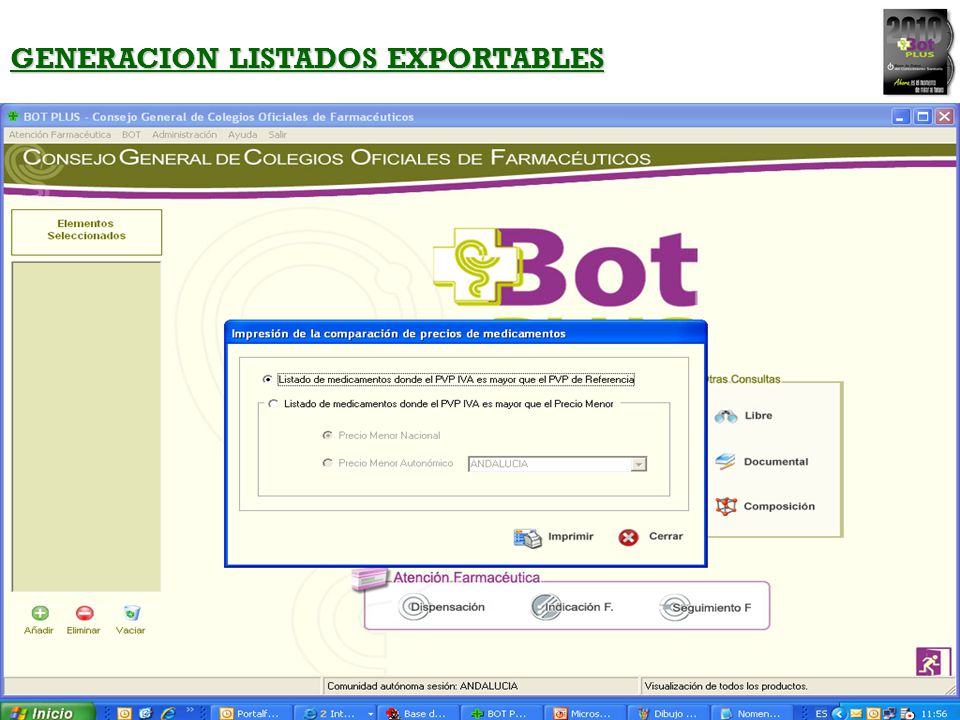
Task: Click the red Eliminar minus icon
Action: click(84, 613)
